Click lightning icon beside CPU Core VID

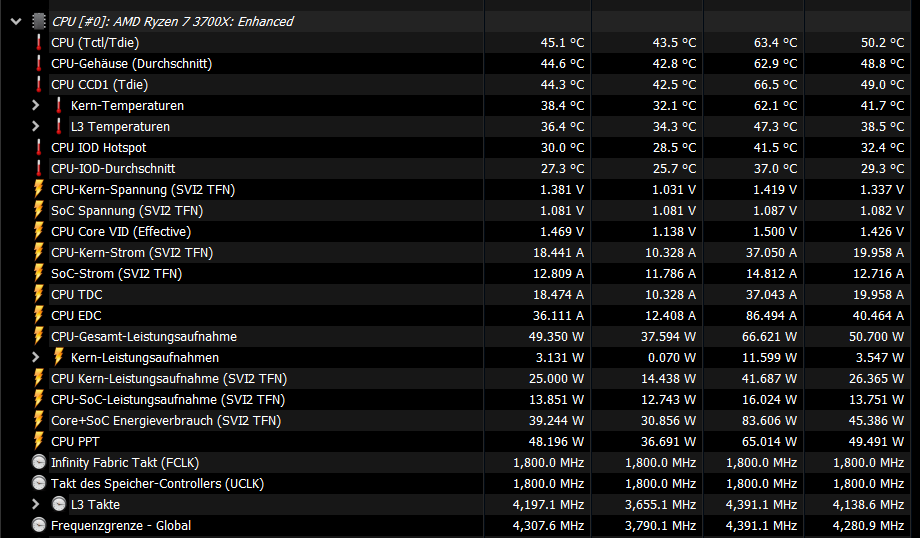(x=39, y=232)
